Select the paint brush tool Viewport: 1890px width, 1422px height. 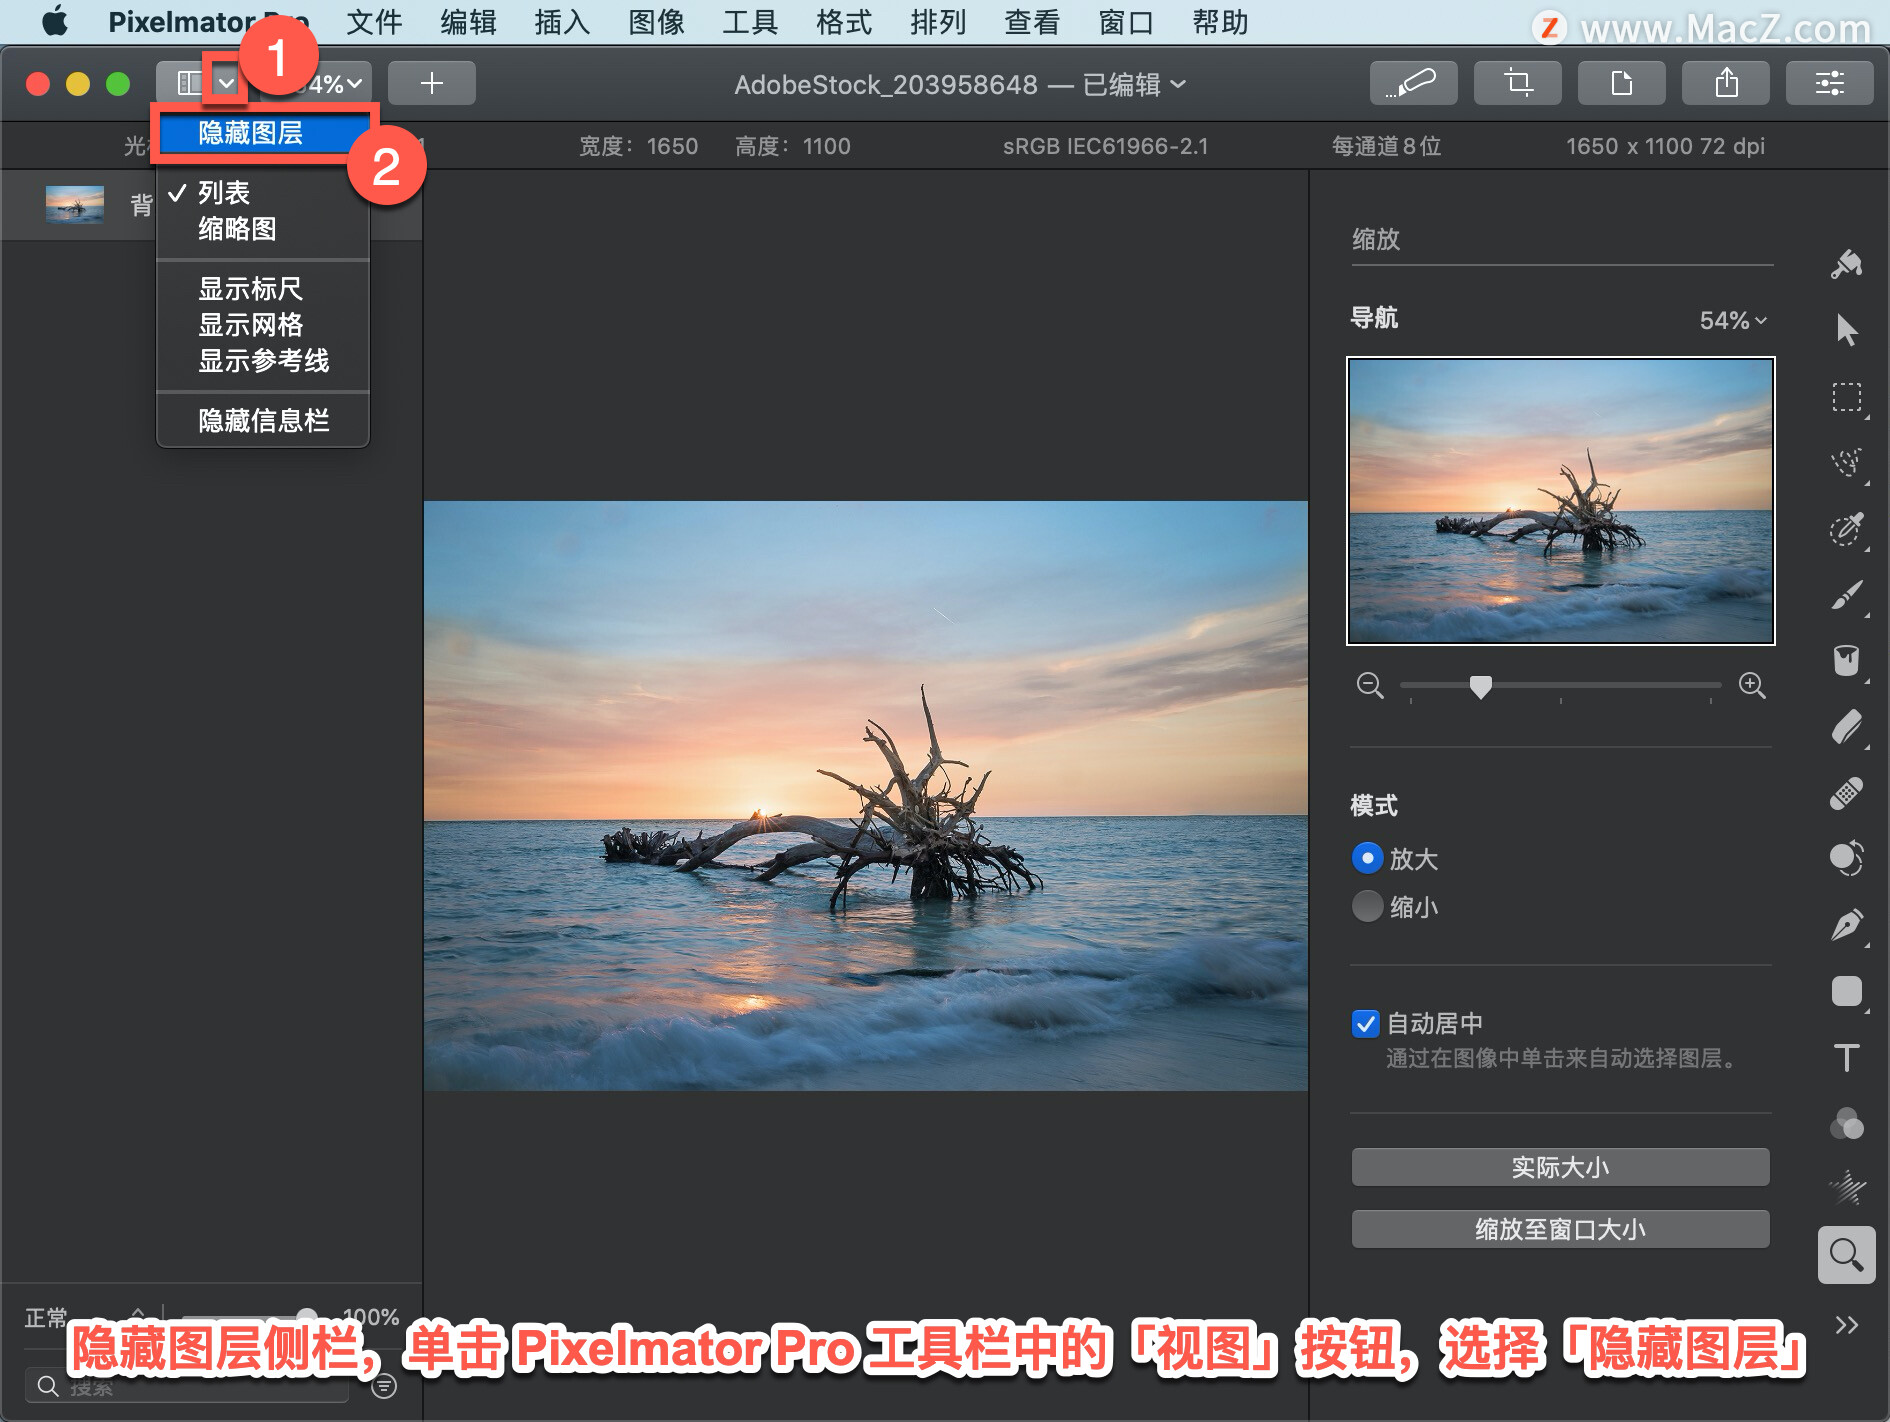click(1846, 595)
